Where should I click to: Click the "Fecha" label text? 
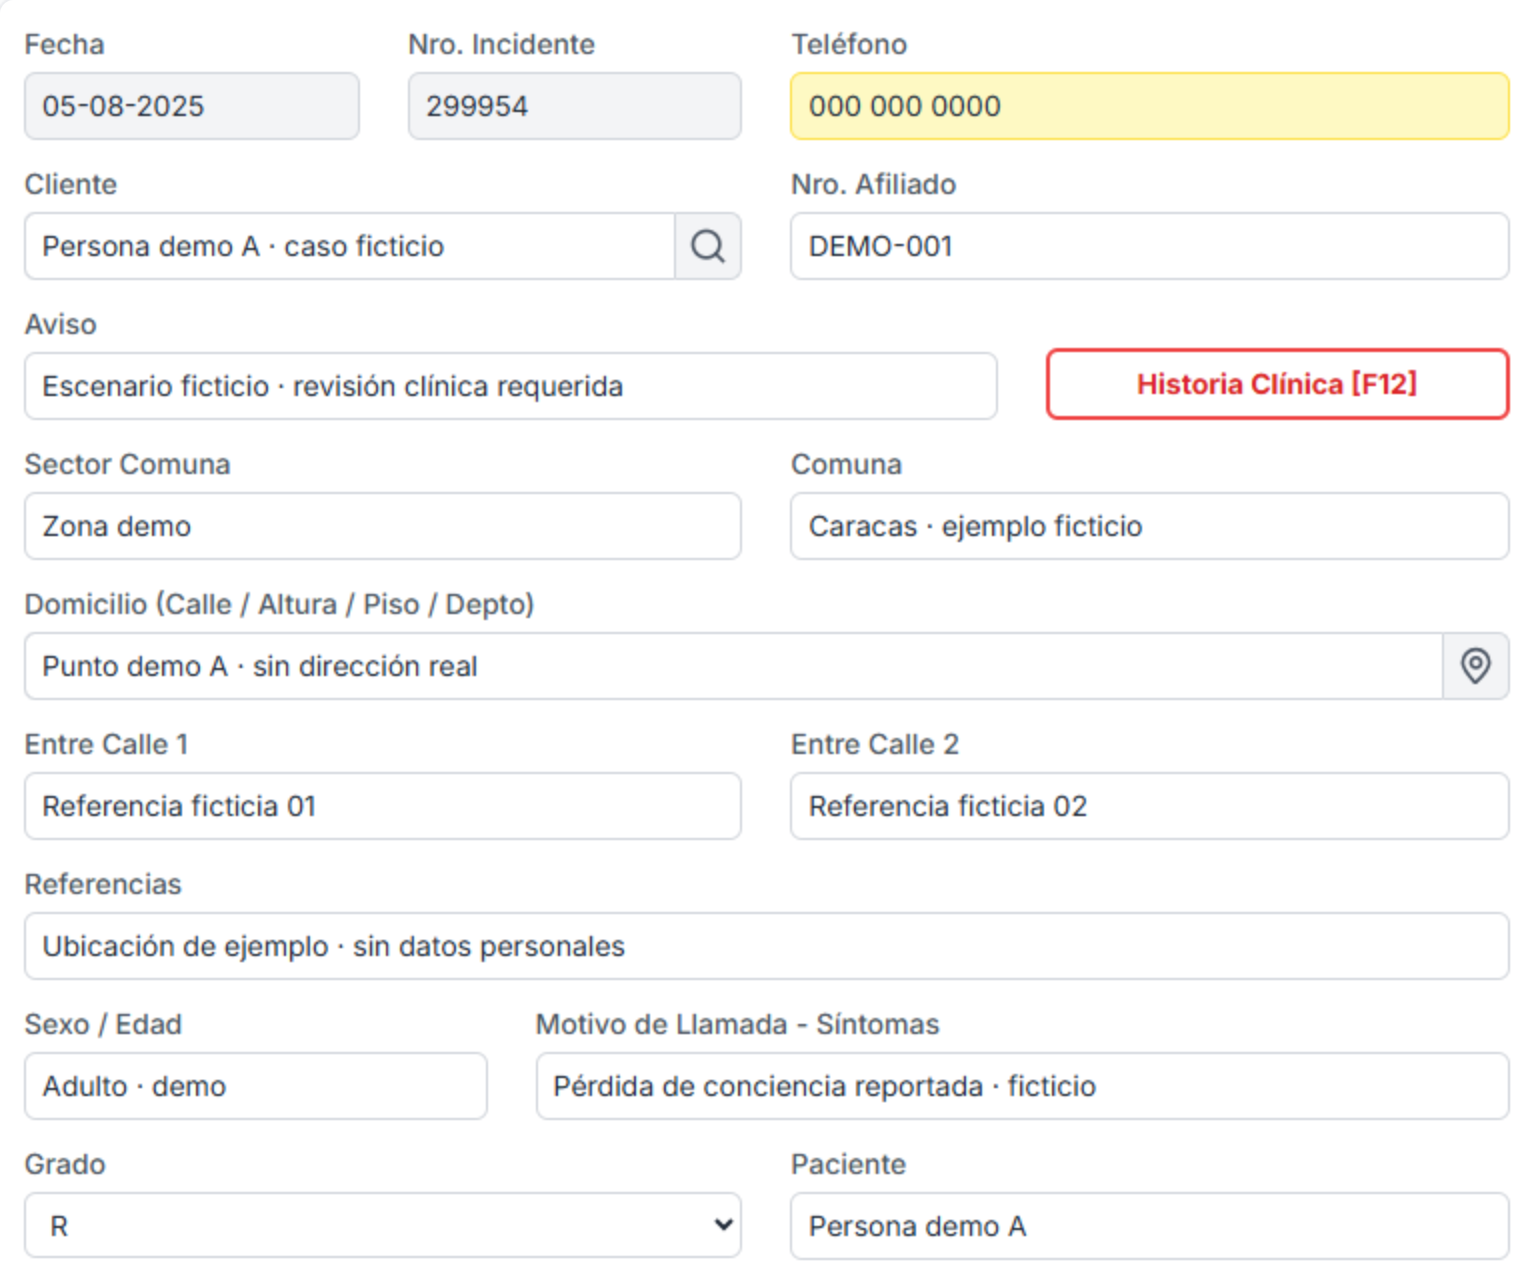pyautogui.click(x=65, y=45)
